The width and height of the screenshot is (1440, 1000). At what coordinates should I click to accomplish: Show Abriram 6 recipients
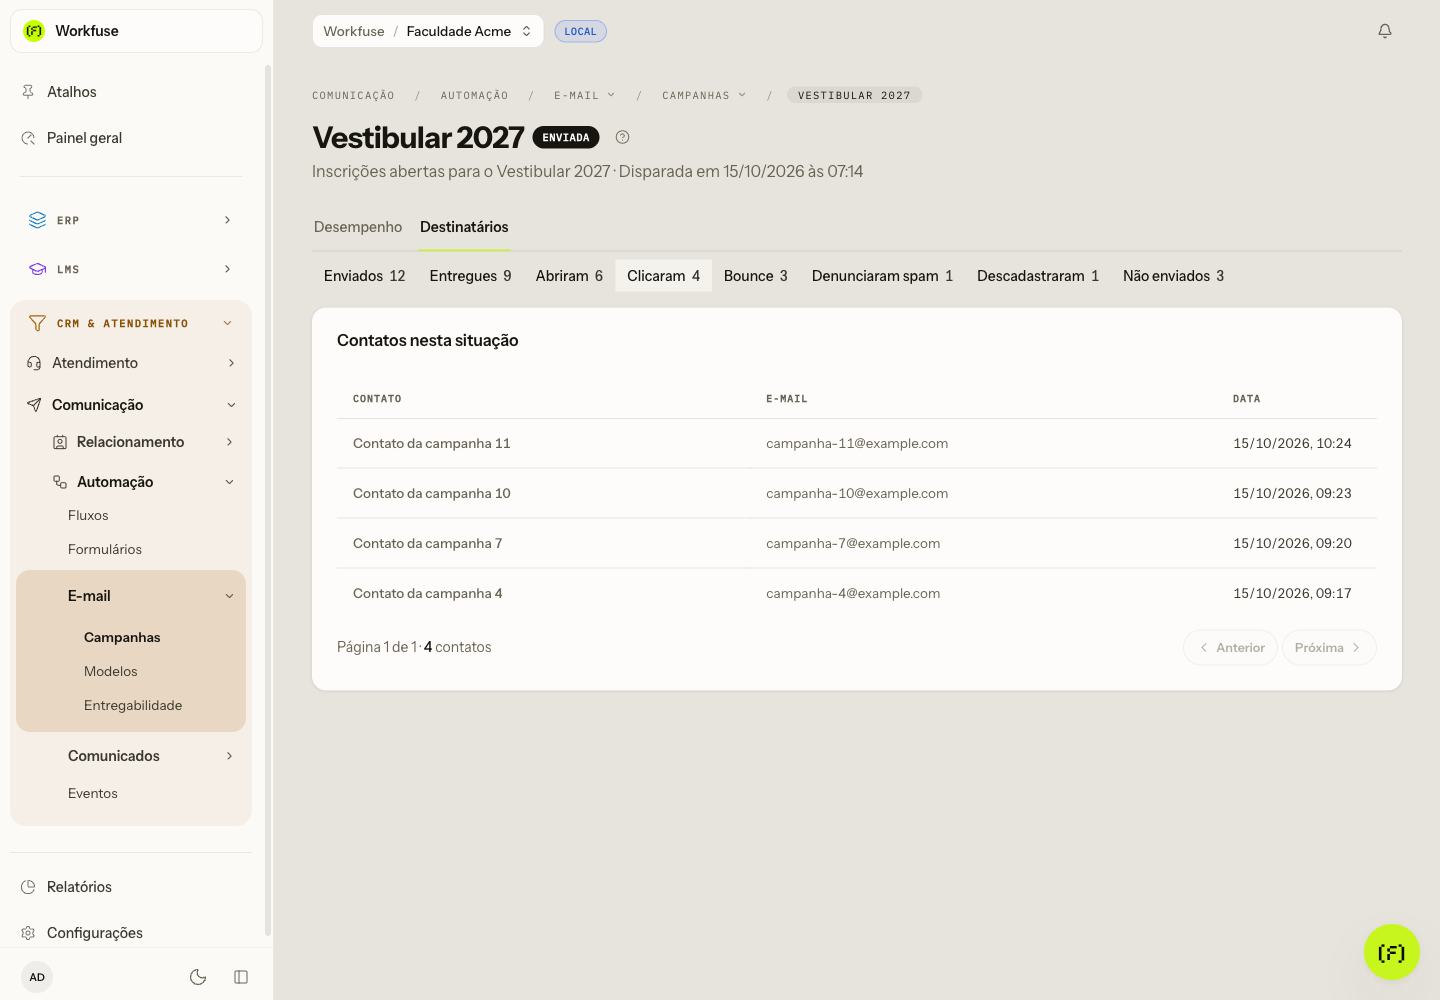point(569,276)
